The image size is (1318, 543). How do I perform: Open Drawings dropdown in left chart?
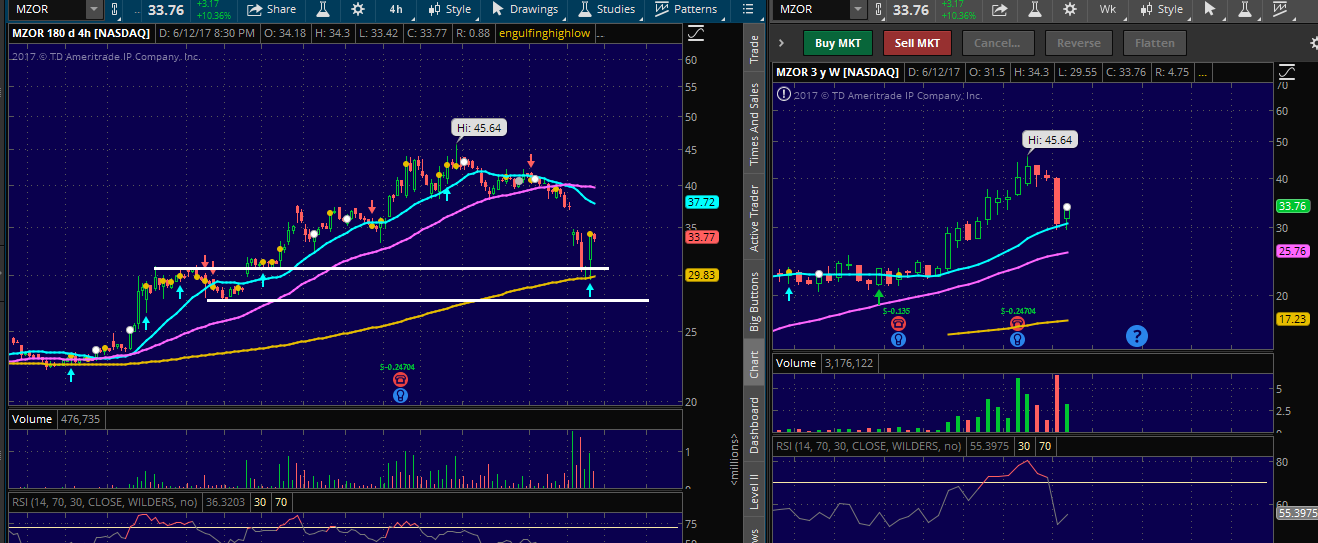524,10
